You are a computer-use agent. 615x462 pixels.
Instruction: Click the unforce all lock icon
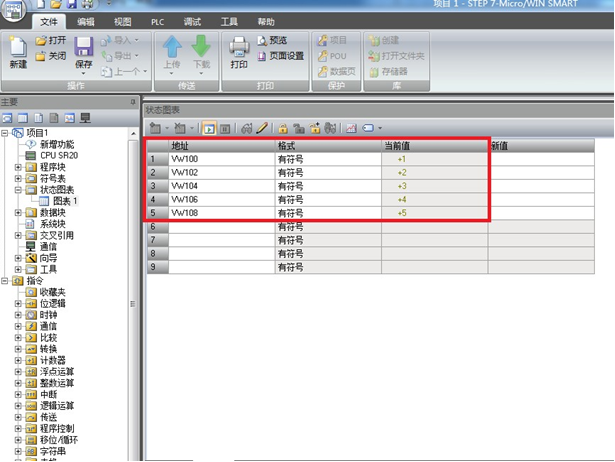click(315, 128)
